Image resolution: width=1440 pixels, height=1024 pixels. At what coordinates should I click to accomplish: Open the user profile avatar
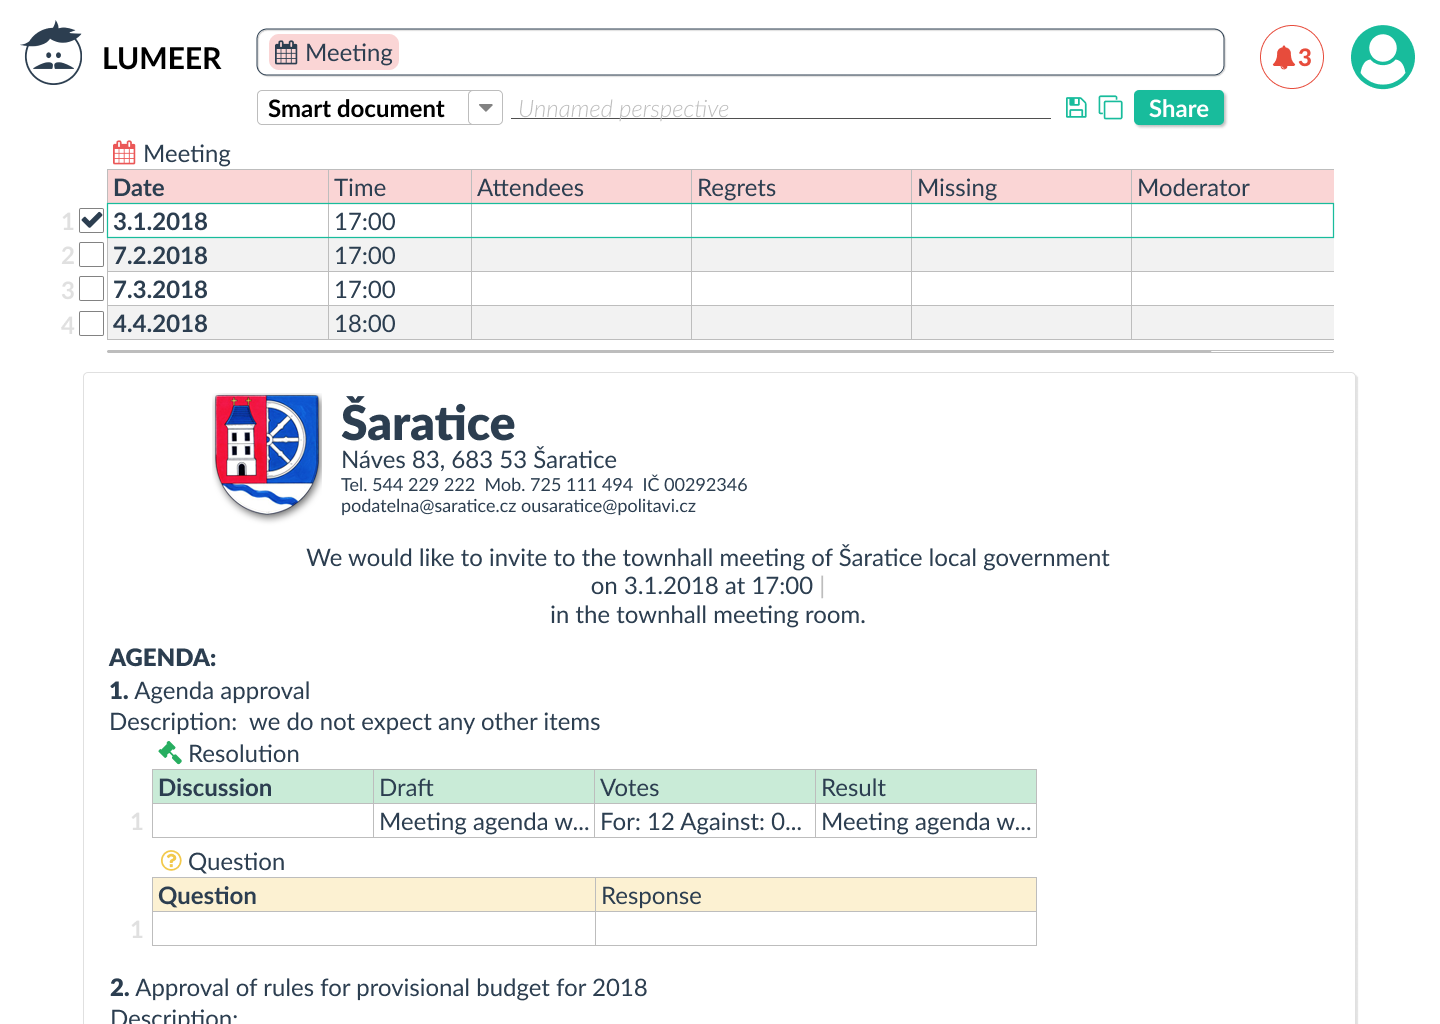click(1382, 57)
